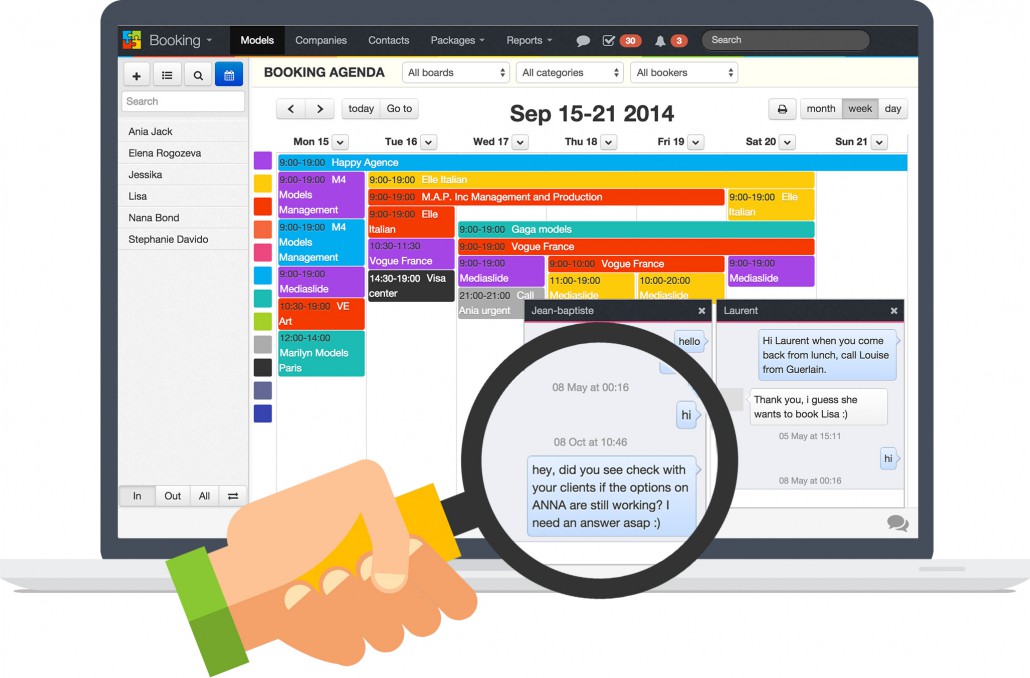The width and height of the screenshot is (1030, 678).
Task: Click the print agenda icon
Action: click(782, 109)
